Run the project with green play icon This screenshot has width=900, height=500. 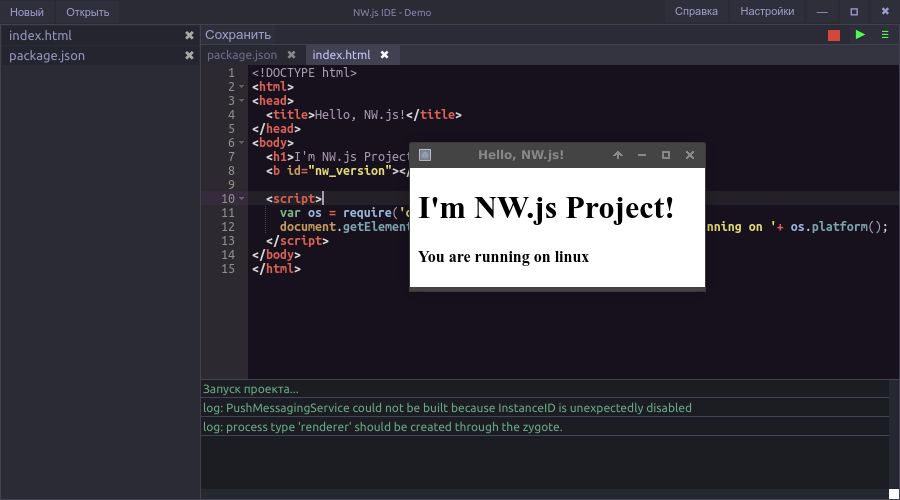click(860, 34)
